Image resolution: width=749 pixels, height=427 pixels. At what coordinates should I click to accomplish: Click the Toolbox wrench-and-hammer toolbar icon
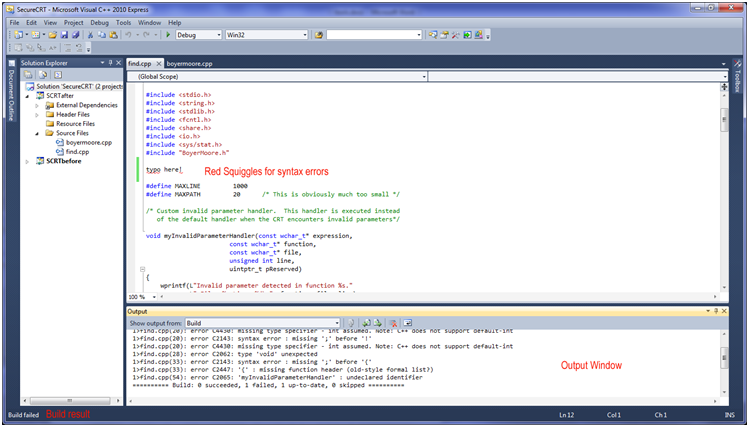coord(456,35)
